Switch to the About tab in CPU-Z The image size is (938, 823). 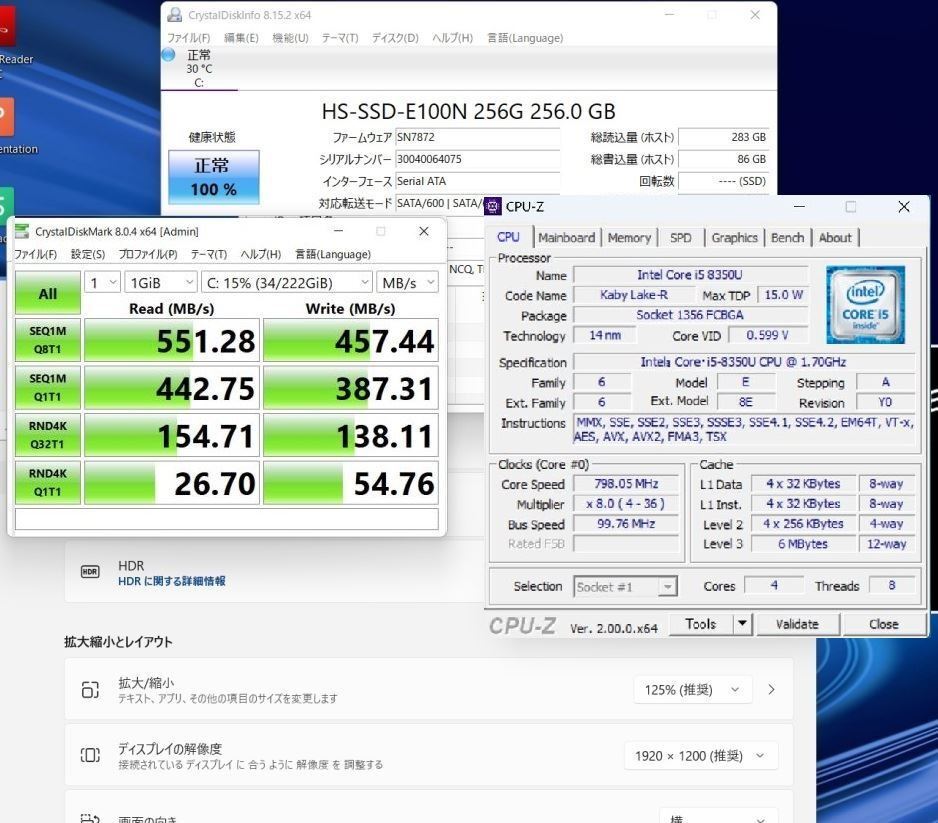point(835,237)
